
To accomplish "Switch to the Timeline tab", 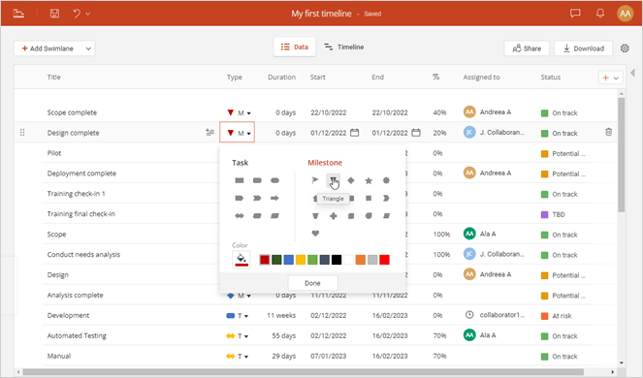I will pyautogui.click(x=344, y=47).
